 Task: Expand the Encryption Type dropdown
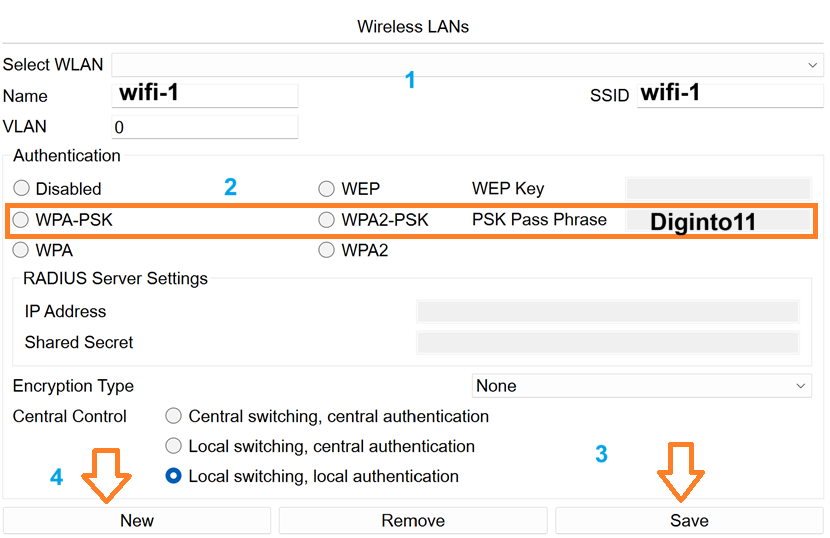[x=641, y=386]
